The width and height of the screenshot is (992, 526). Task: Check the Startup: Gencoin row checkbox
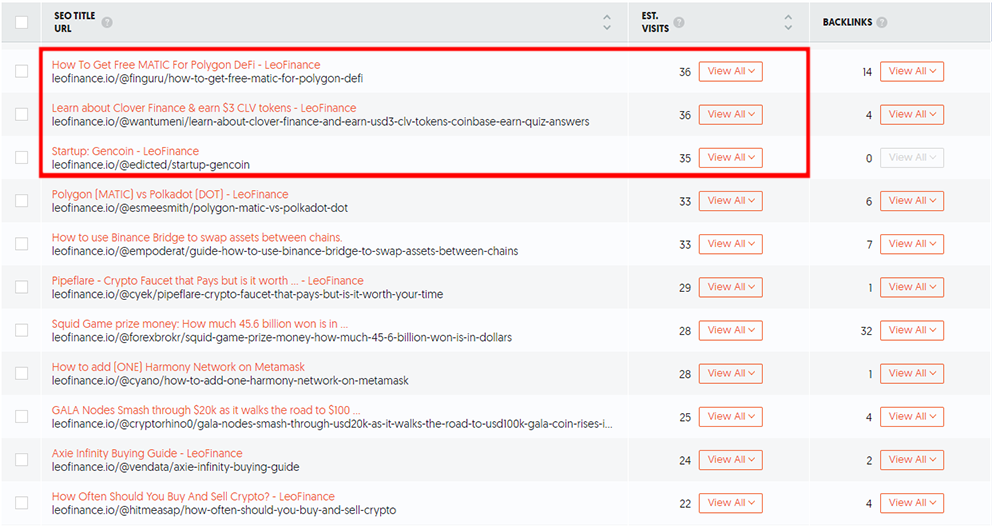point(22,157)
